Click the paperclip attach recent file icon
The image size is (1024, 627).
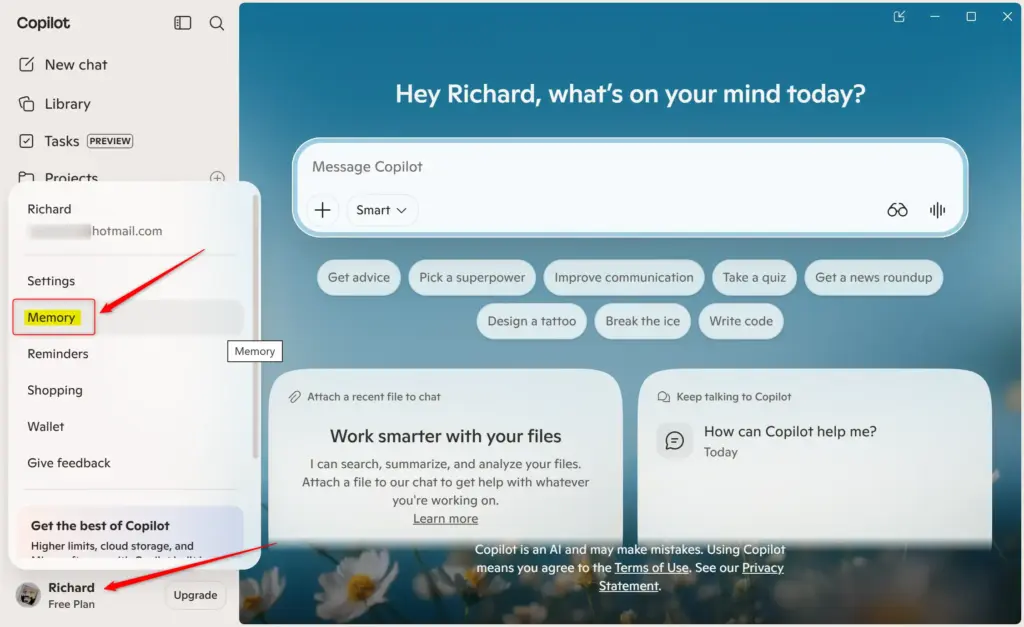pyautogui.click(x=295, y=396)
